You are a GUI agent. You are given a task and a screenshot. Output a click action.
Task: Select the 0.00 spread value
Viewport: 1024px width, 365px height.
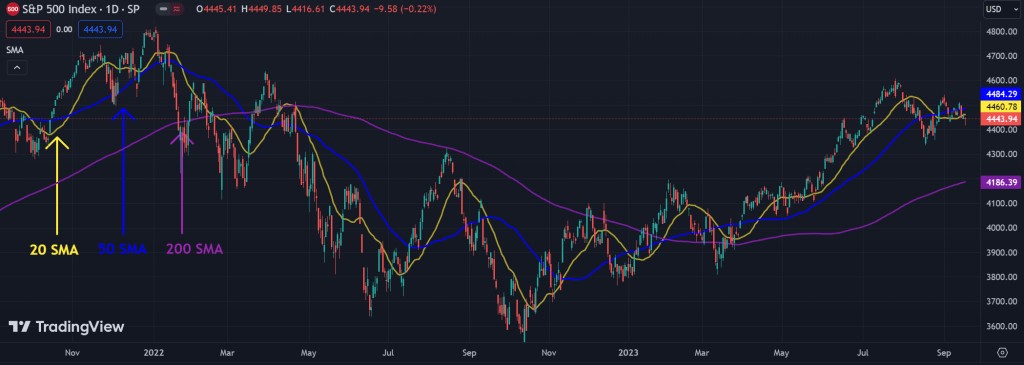coord(64,29)
